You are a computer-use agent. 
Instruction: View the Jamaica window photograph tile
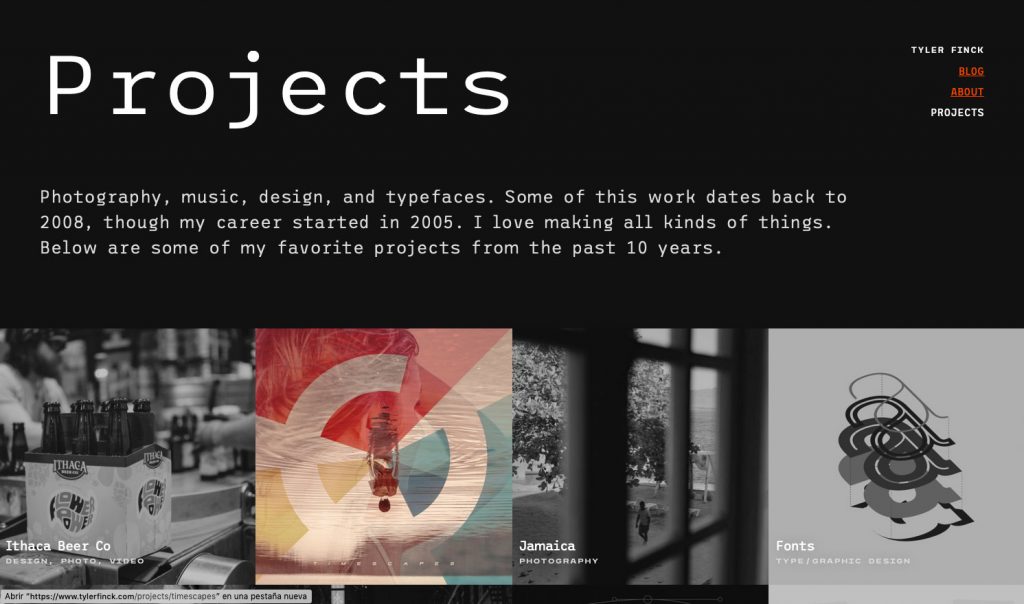coord(640,456)
